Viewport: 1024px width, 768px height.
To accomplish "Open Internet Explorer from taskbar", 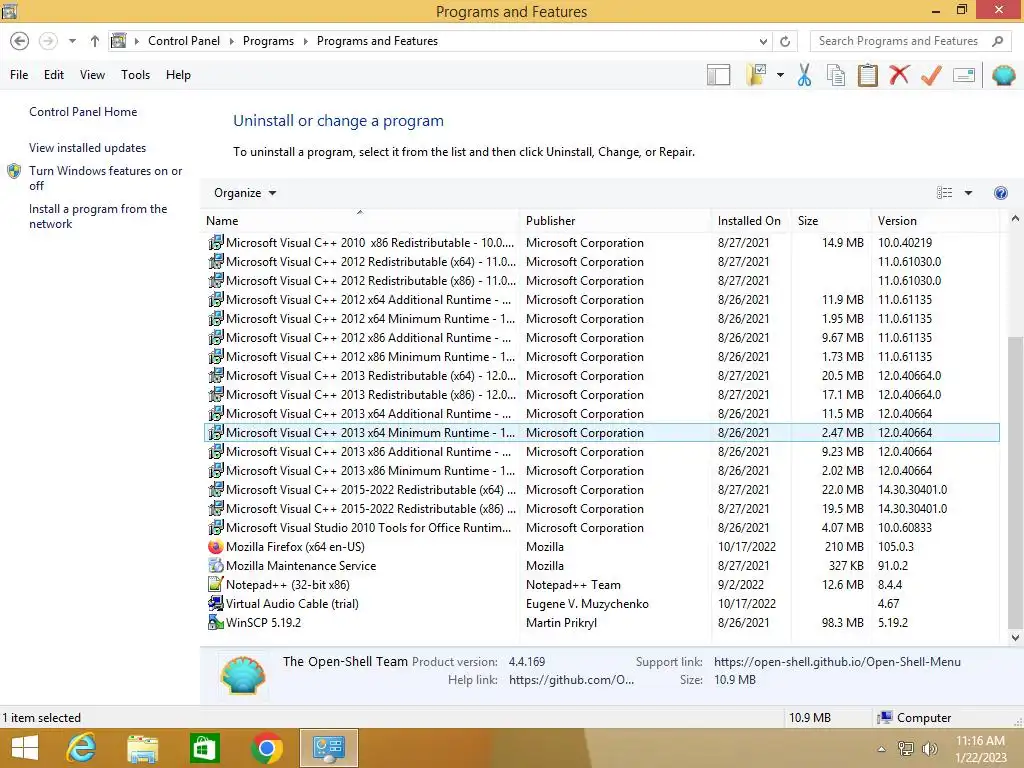I will 81,748.
